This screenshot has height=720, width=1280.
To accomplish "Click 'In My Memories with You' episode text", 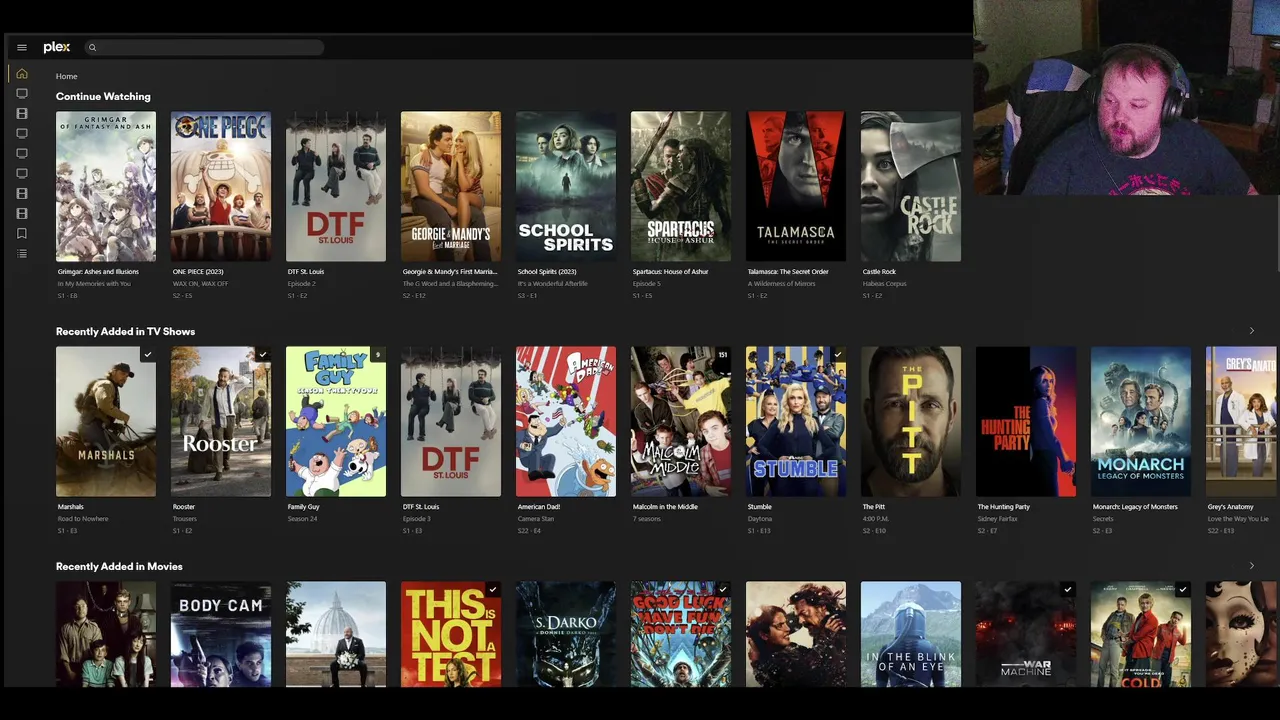I will click(x=94, y=284).
